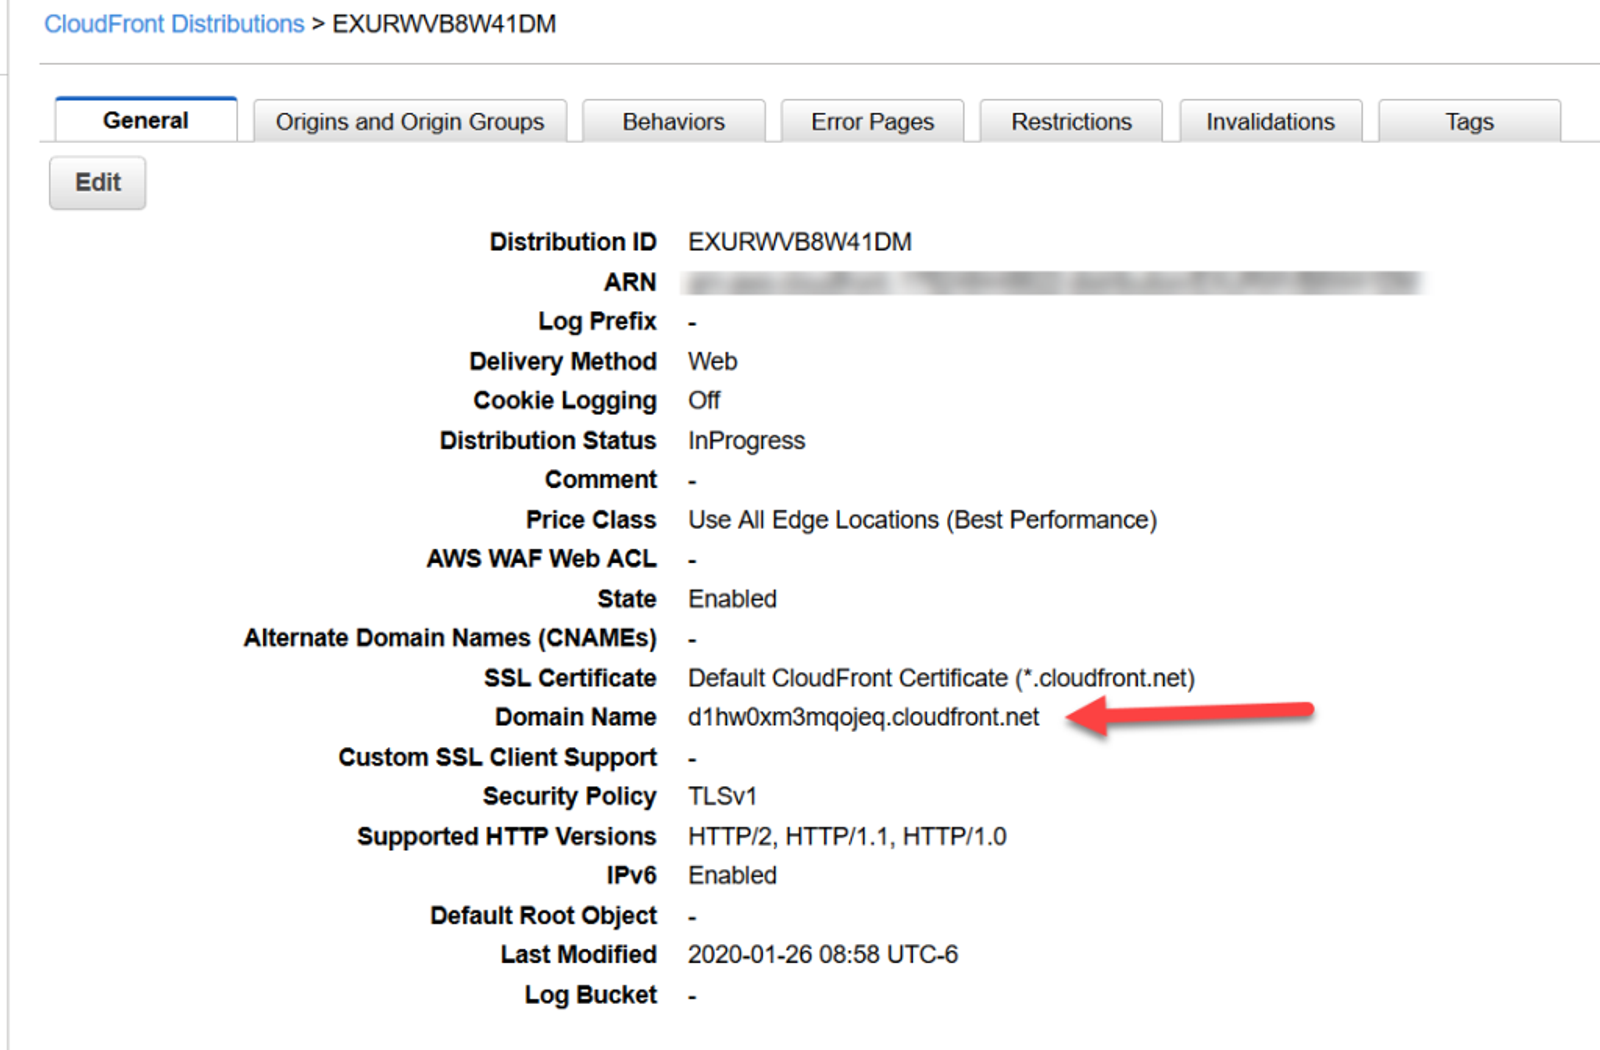Image resolution: width=1600 pixels, height=1050 pixels.
Task: Select the General tab
Action: click(146, 120)
